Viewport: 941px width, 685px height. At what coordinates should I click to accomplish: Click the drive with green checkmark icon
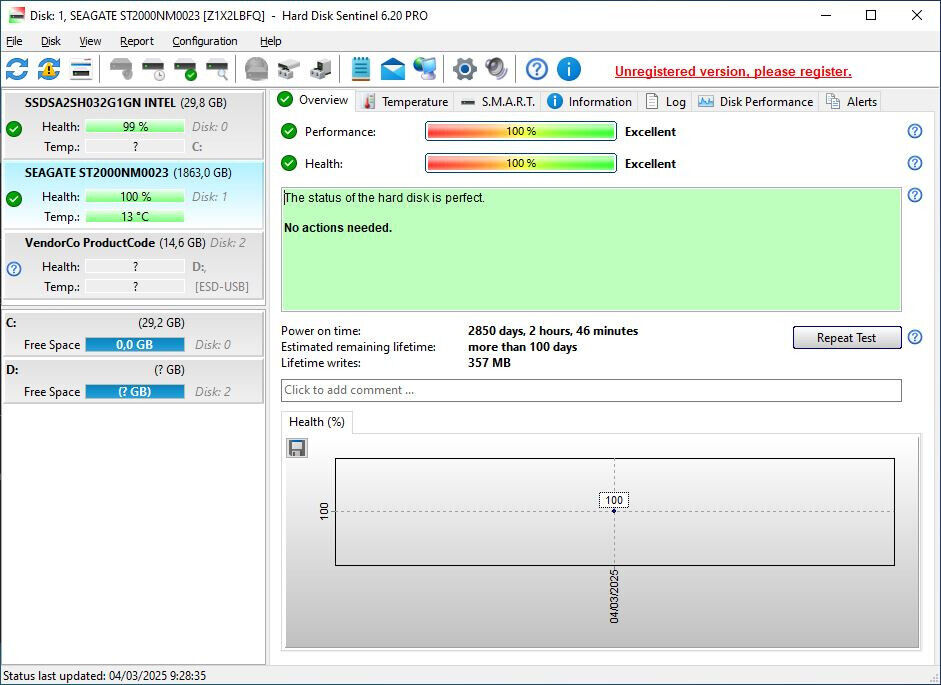click(185, 69)
